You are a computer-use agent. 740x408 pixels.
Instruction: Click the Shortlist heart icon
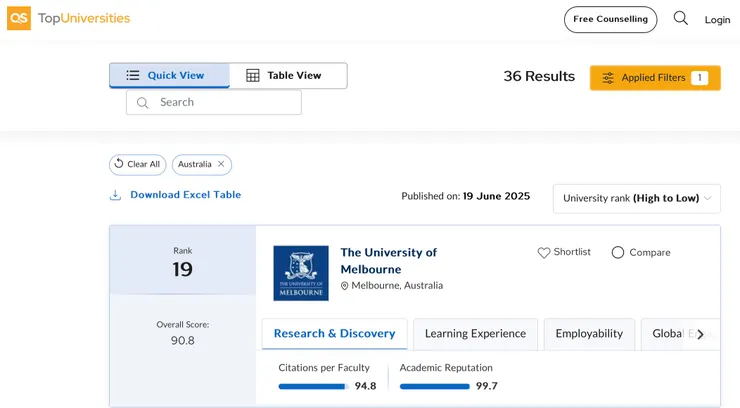pyautogui.click(x=544, y=253)
